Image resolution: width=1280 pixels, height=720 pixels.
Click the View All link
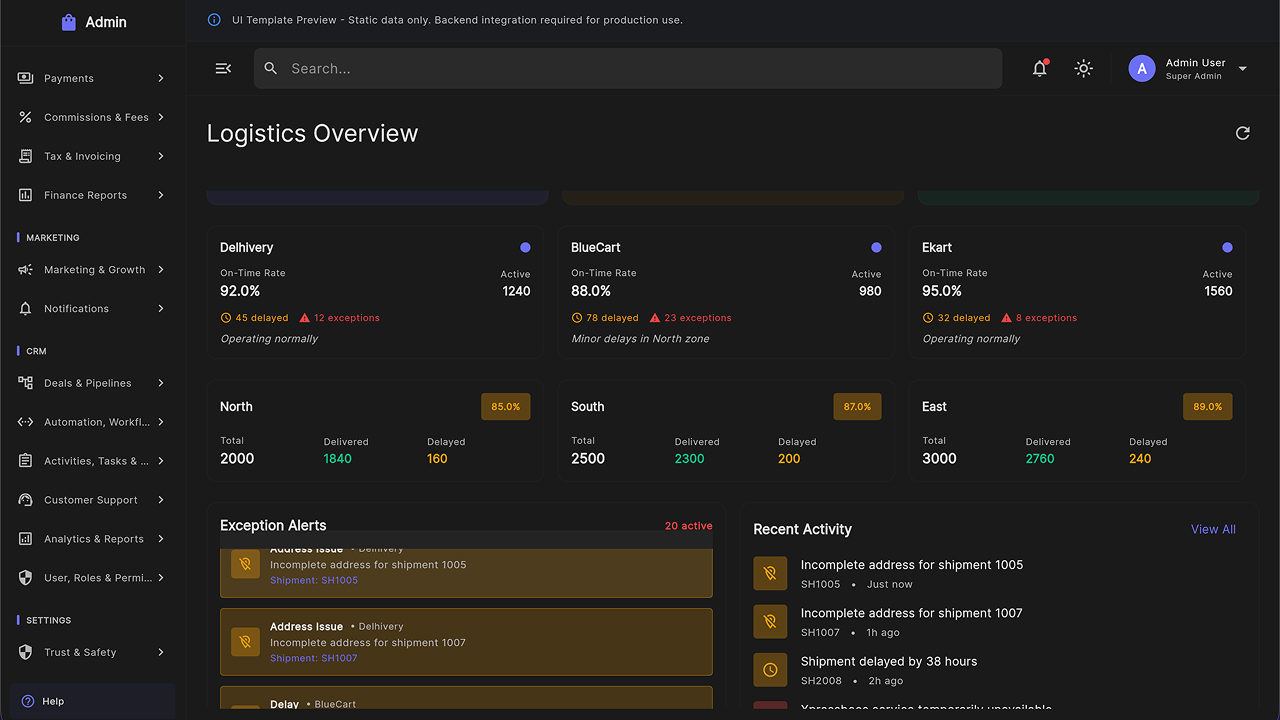tap(1213, 529)
